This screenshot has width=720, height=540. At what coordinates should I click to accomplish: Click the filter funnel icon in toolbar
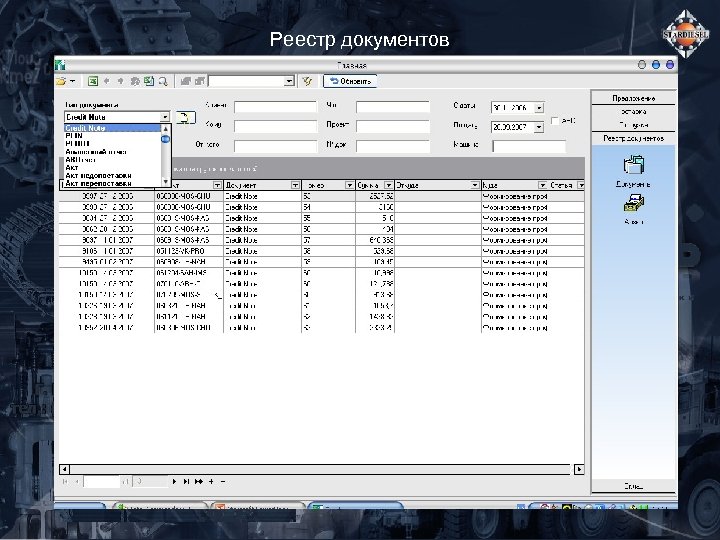307,81
